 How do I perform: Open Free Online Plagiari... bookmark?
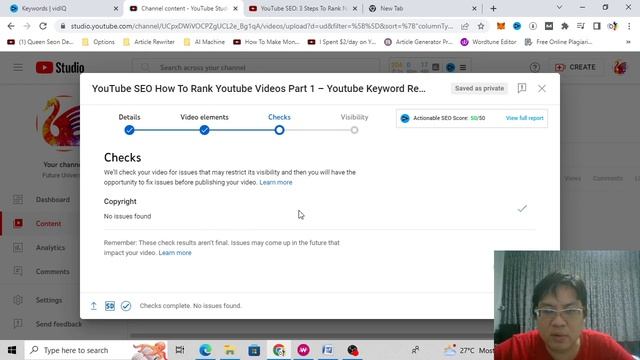pos(558,42)
